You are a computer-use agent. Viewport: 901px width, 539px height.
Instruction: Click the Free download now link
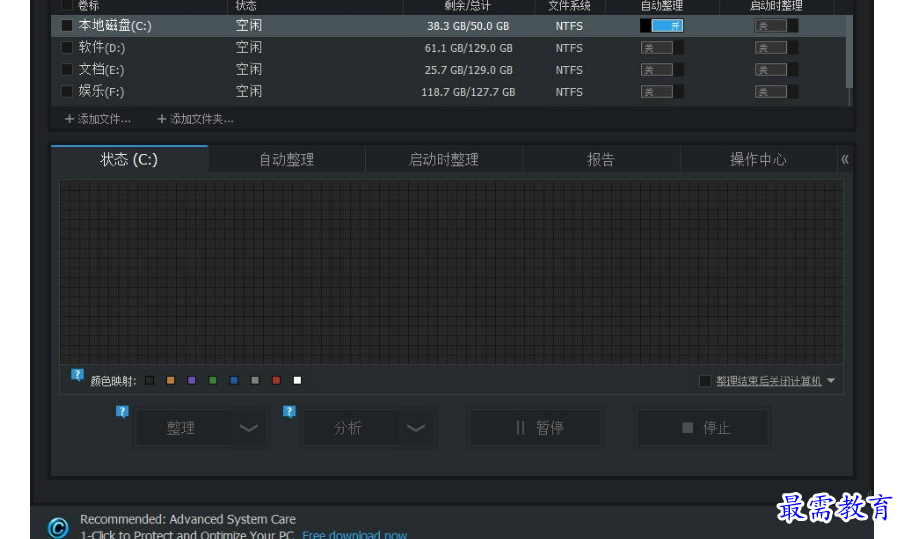point(355,534)
